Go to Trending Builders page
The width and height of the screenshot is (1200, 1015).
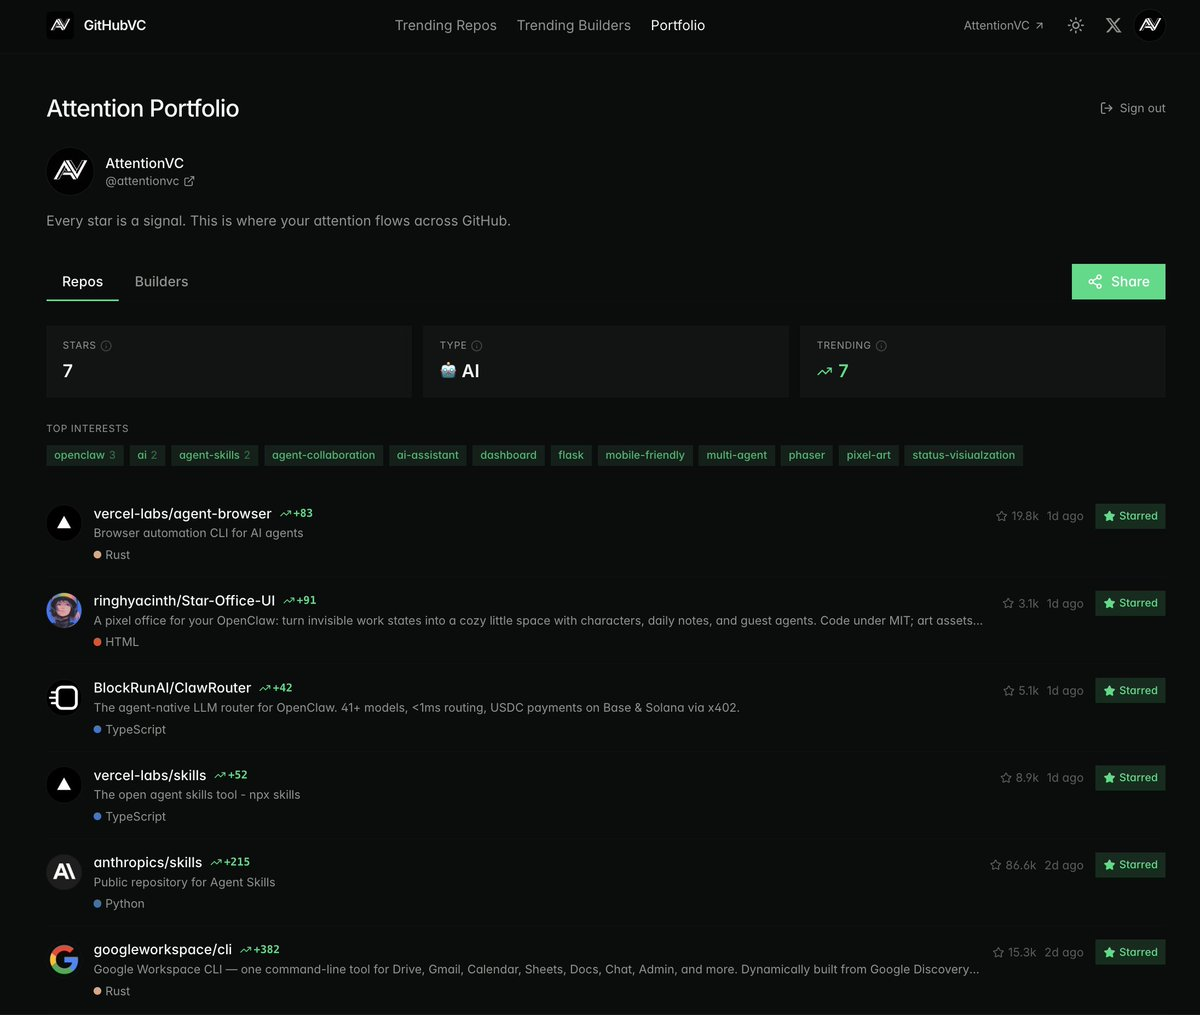point(573,26)
